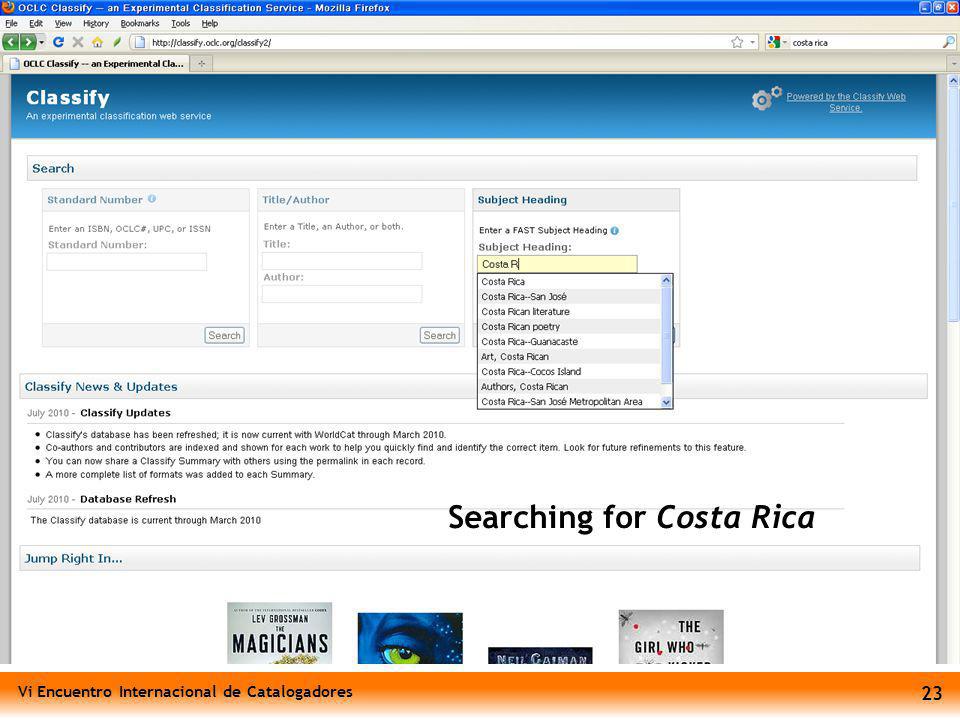The image size is (960, 720).
Task: Click the page scrollbar up arrow
Action: coord(953,80)
